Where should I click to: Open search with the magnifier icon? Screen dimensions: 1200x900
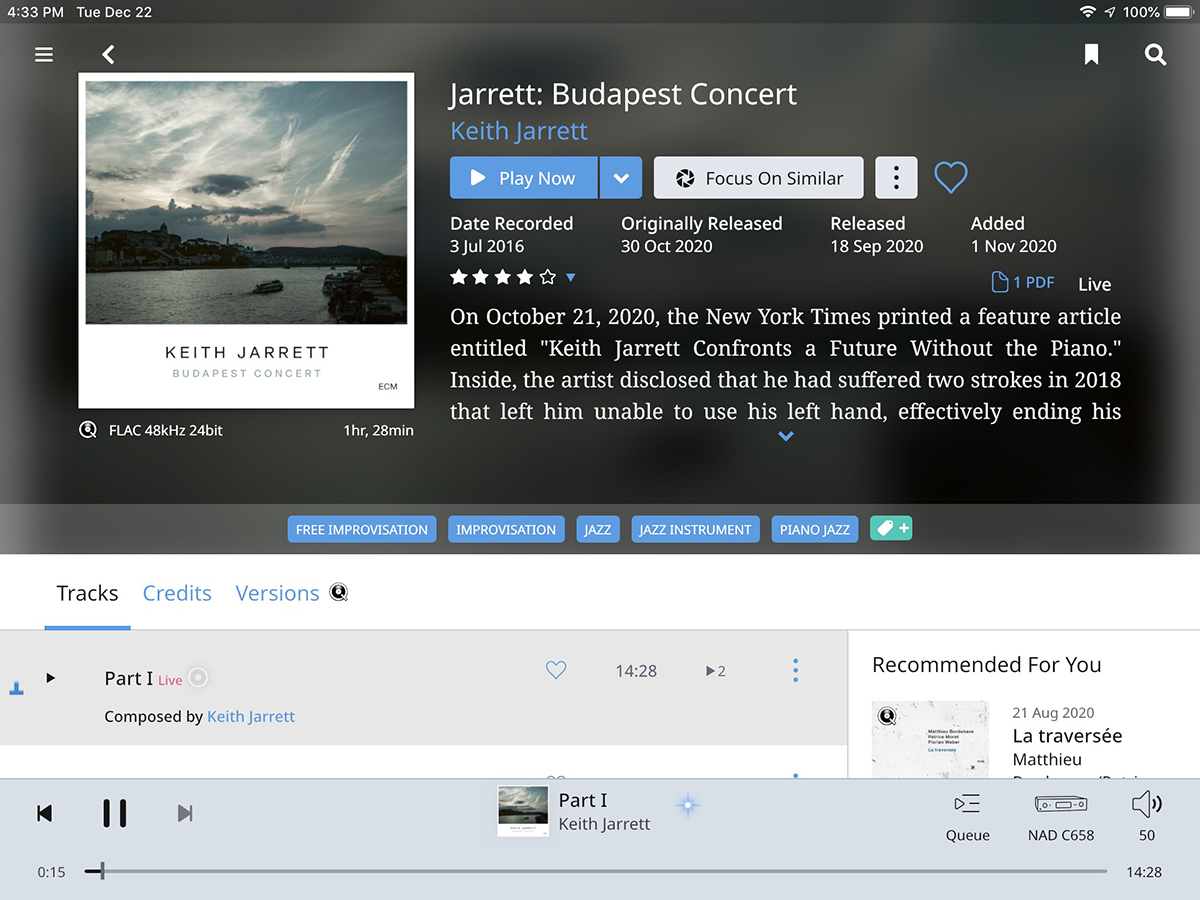click(x=1155, y=55)
